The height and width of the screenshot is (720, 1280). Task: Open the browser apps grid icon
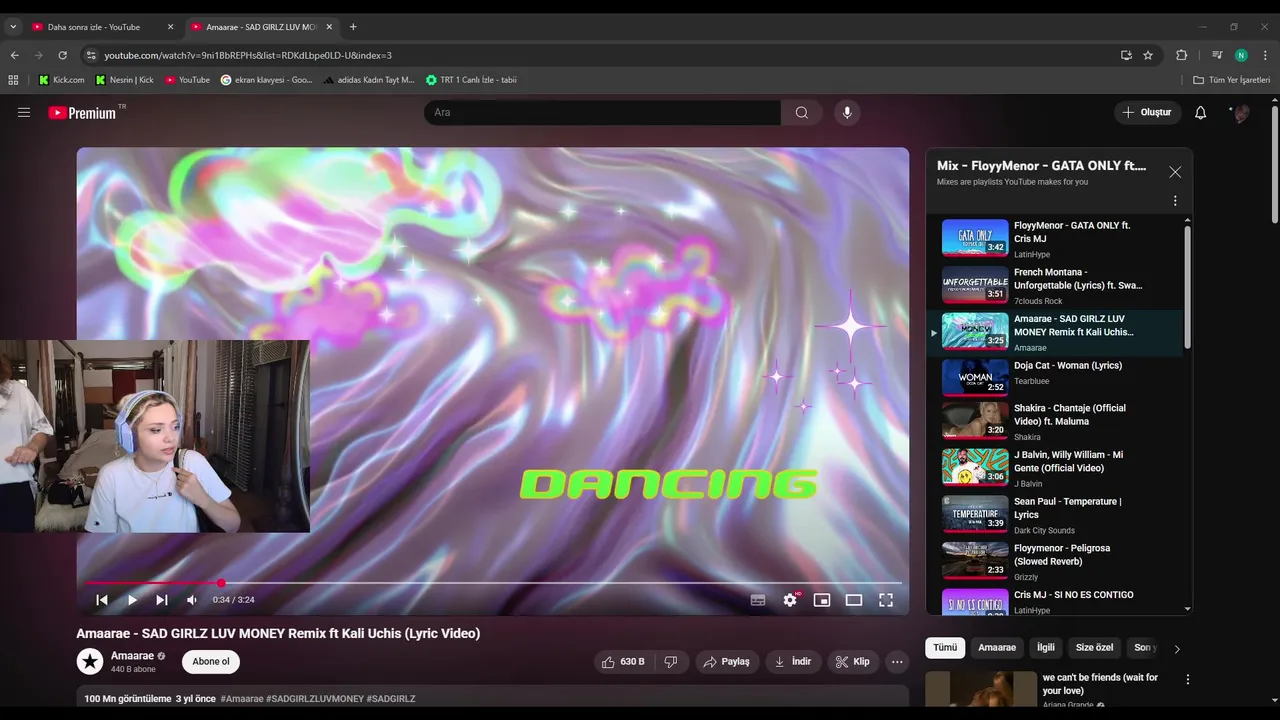pyautogui.click(x=13, y=80)
